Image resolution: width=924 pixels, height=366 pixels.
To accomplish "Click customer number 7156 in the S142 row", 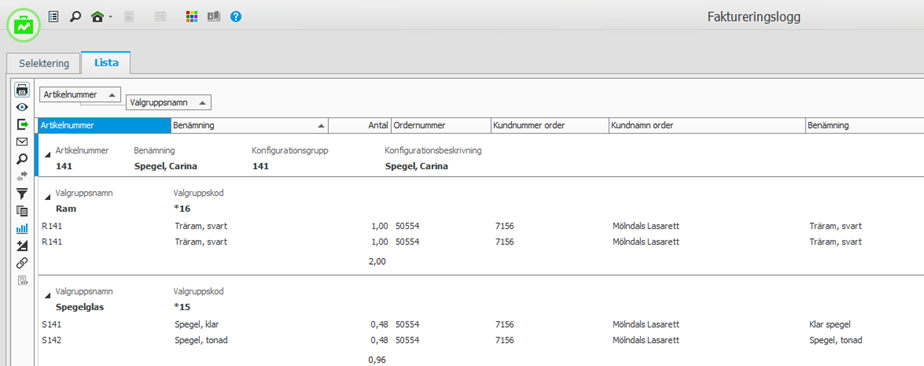I will [x=504, y=340].
